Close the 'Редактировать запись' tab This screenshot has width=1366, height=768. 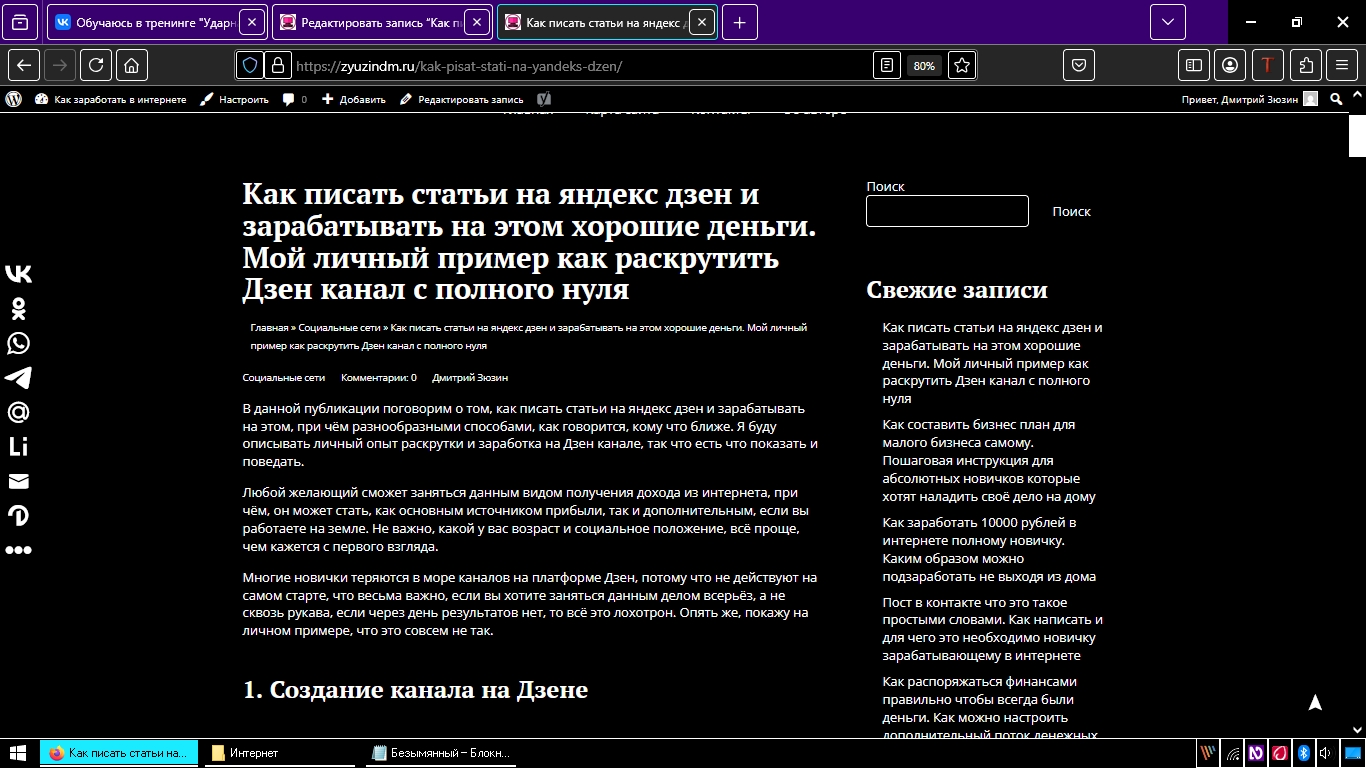[478, 22]
